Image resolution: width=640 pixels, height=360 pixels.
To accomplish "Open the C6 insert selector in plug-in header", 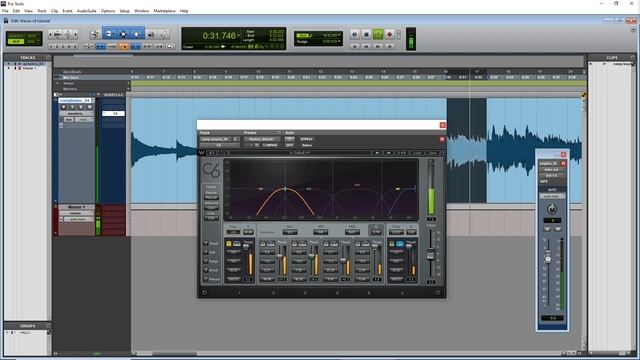I will coord(219,145).
